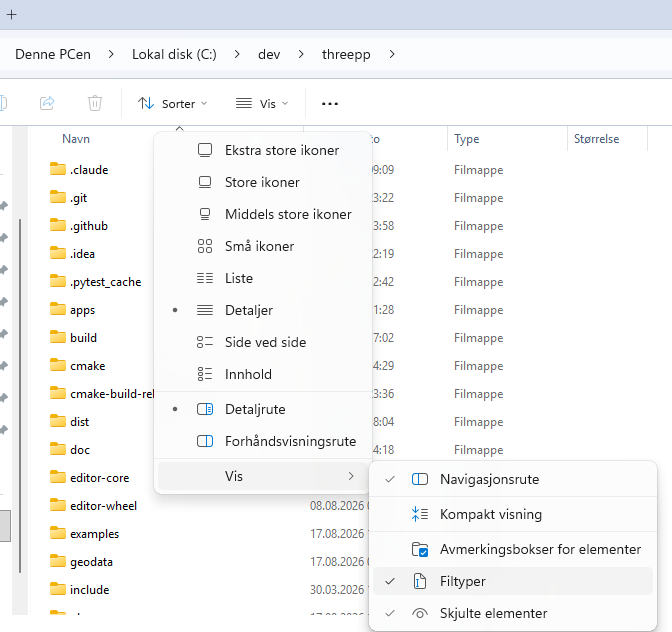The image size is (672, 632).
Task: Sort by the Navn column header
Action: [76, 139]
